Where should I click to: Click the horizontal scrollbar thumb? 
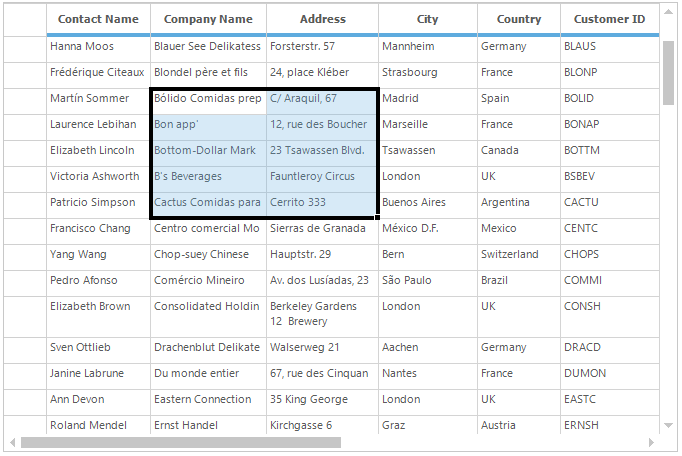(180, 442)
